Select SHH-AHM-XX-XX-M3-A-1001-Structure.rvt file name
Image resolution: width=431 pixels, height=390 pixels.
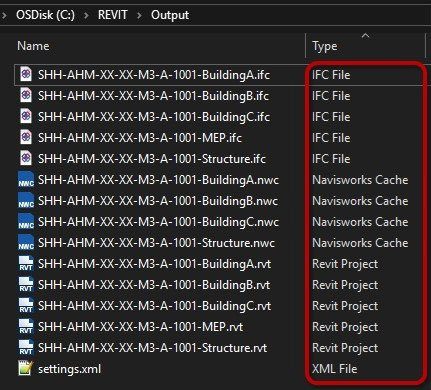[x=153, y=348]
